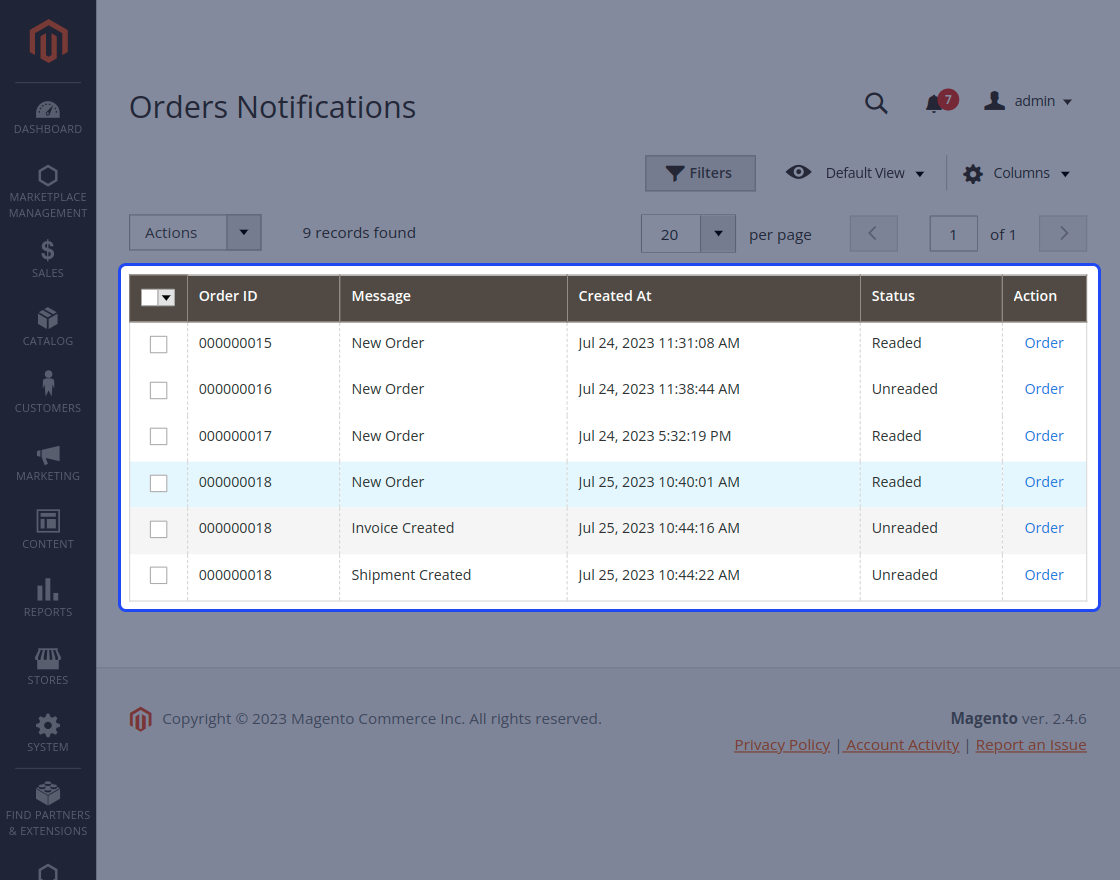
Task: Open the Content menu
Action: pyautogui.click(x=48, y=529)
